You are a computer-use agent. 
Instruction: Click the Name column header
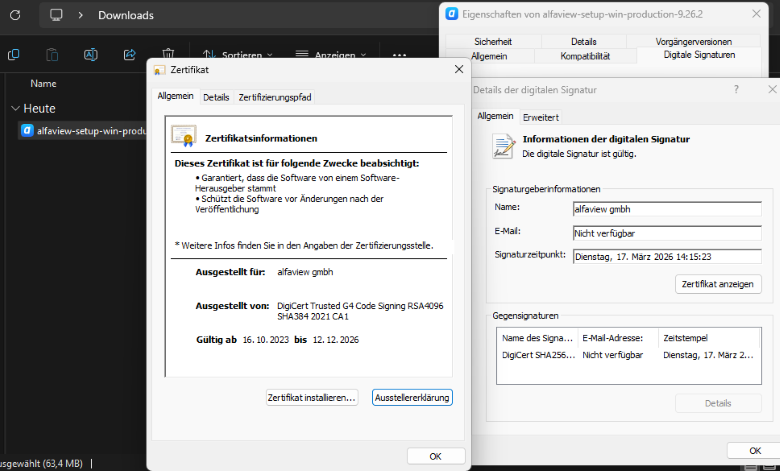coord(43,84)
